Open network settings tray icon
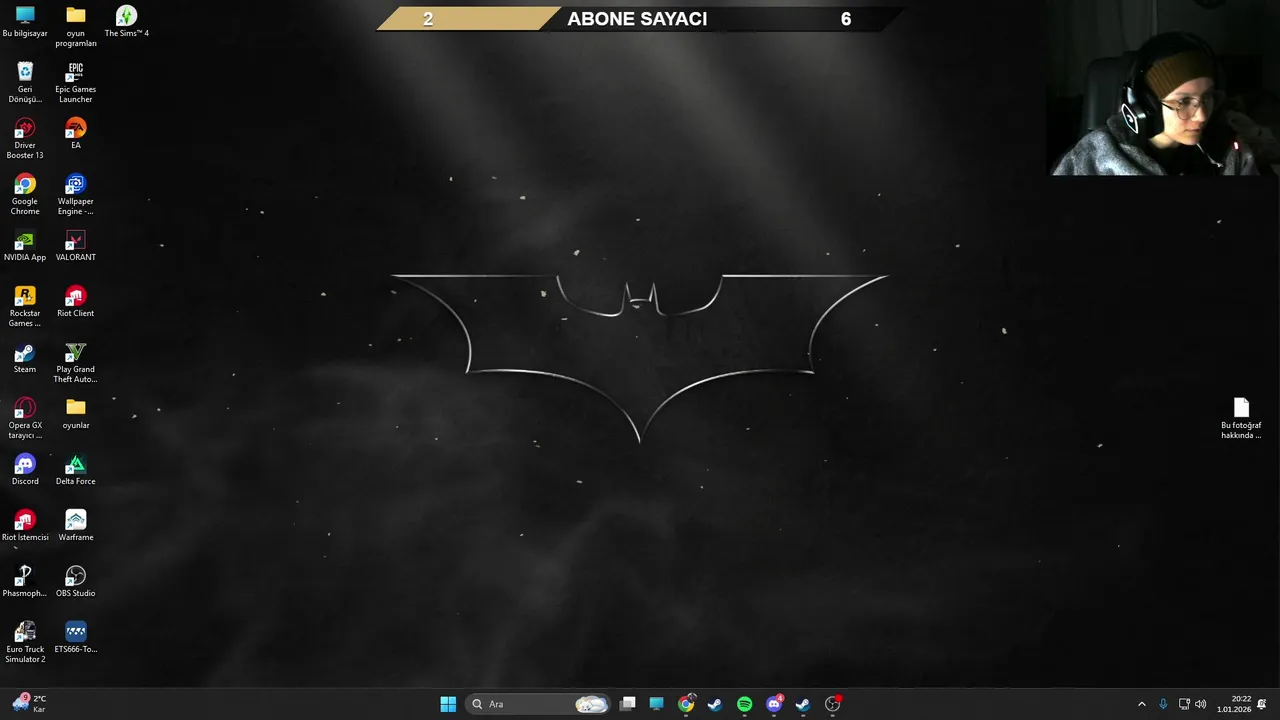 click(1184, 704)
